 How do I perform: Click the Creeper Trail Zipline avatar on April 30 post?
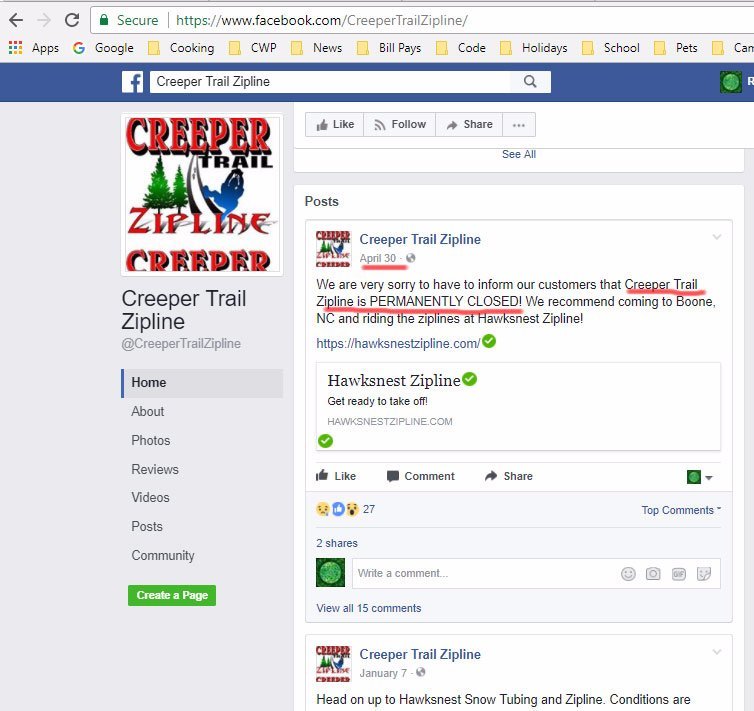[333, 249]
